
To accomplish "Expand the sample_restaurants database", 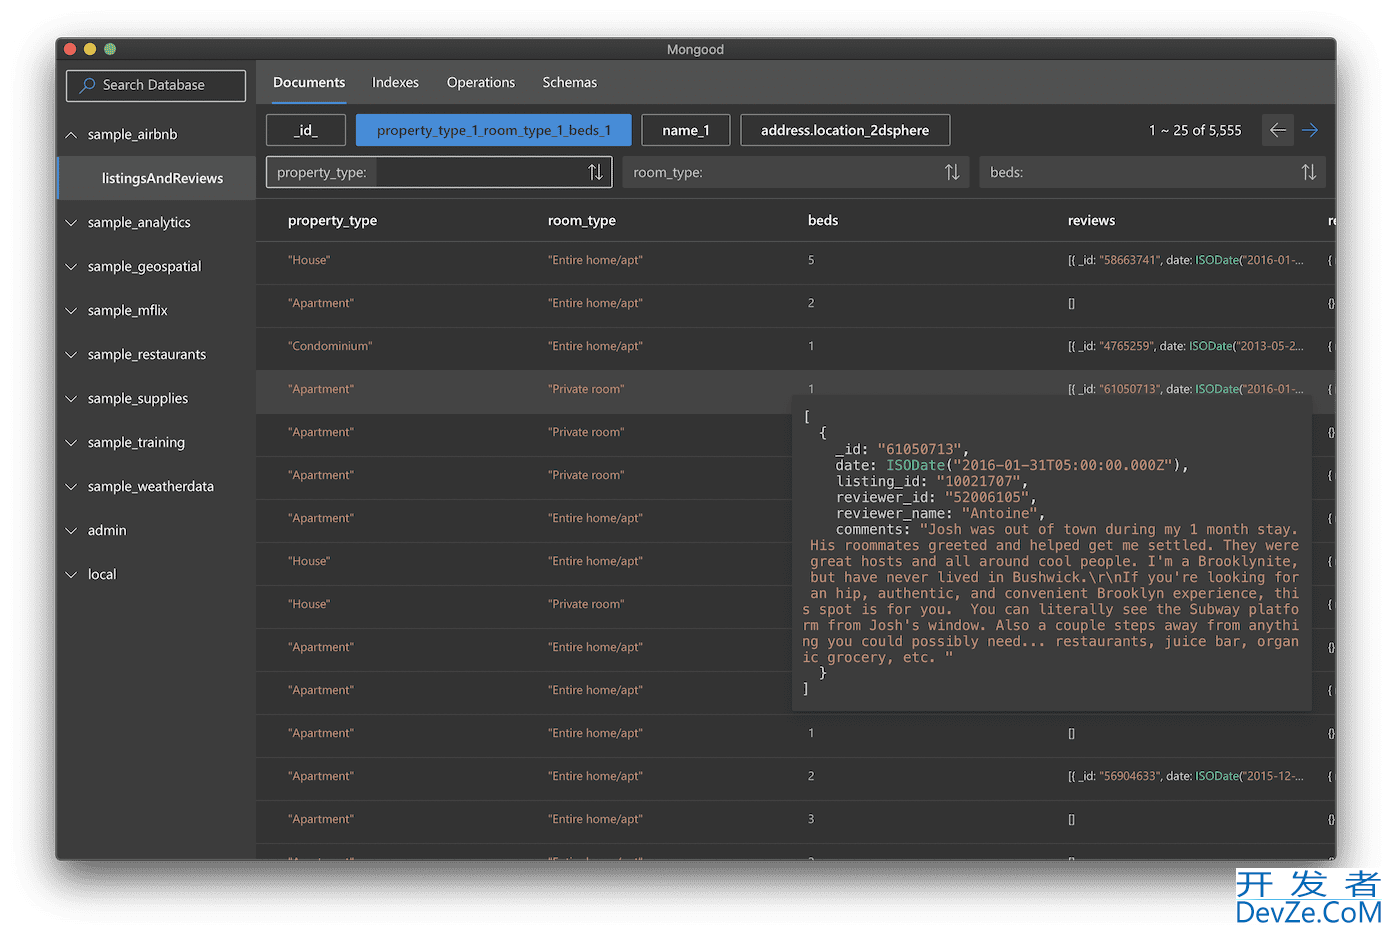I will (x=71, y=354).
